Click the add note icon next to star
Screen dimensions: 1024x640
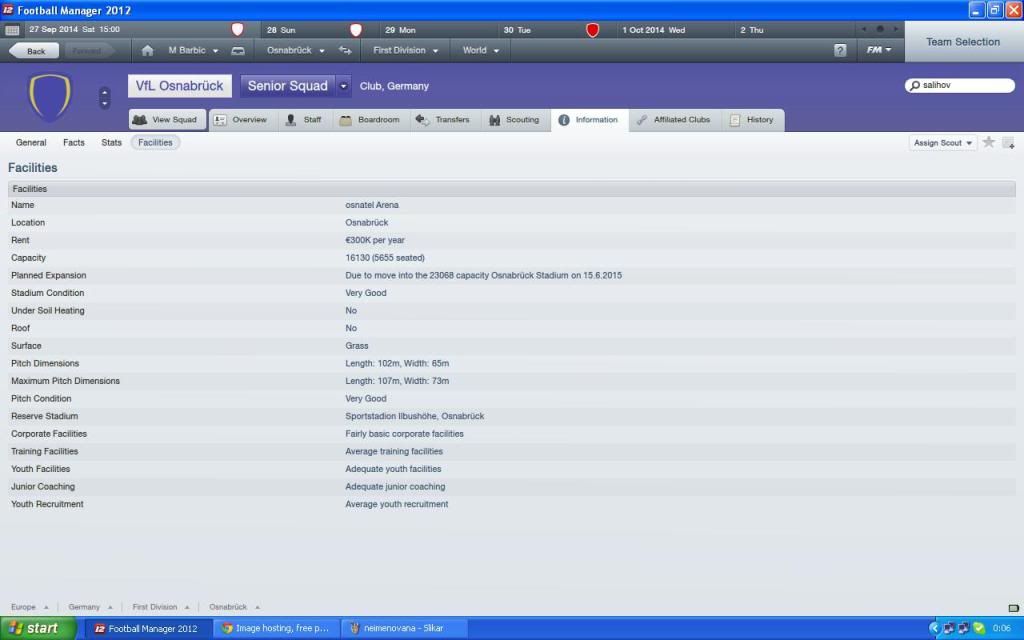tap(1008, 142)
